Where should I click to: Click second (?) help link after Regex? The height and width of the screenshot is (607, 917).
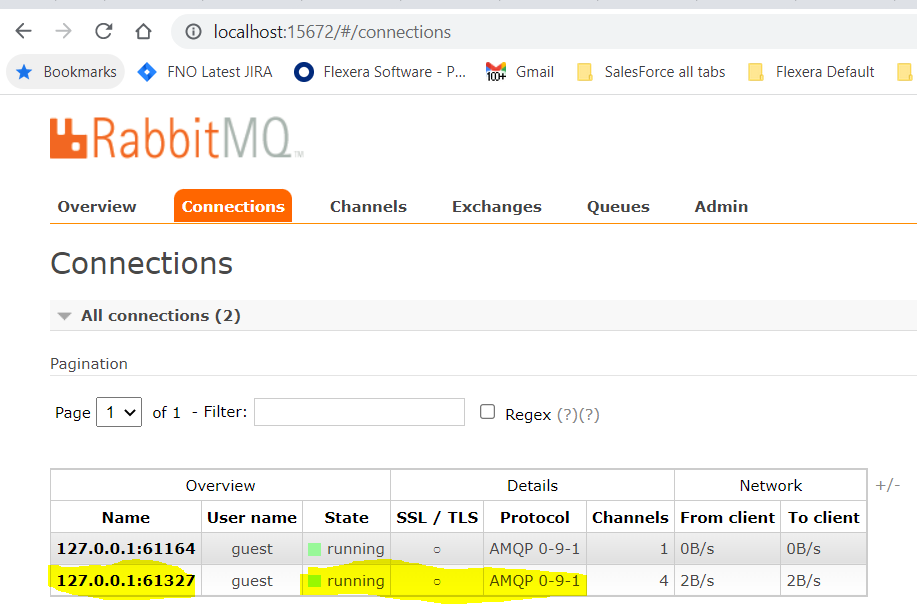(589, 415)
